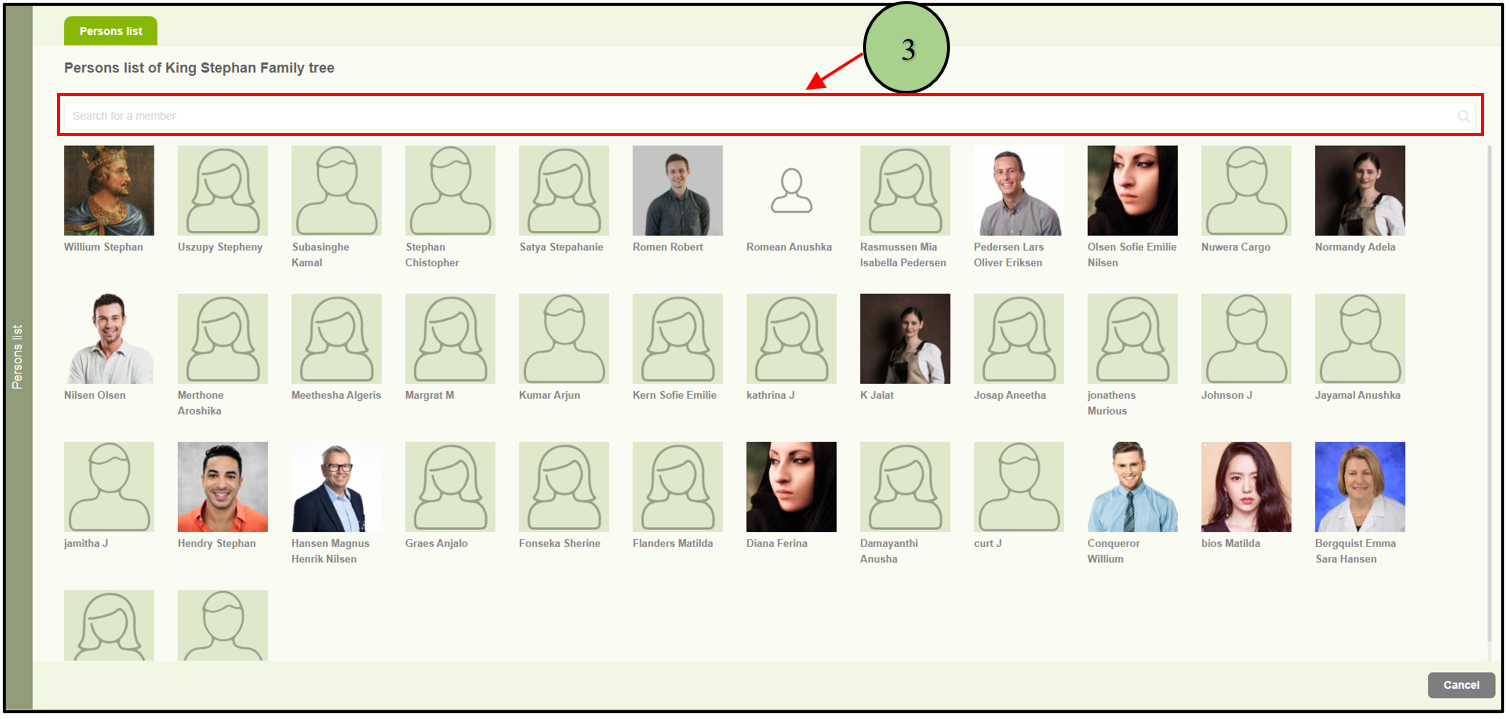Open Hendry Stephan's photo
Image resolution: width=1510 pixels, height=719 pixels.
(223, 487)
